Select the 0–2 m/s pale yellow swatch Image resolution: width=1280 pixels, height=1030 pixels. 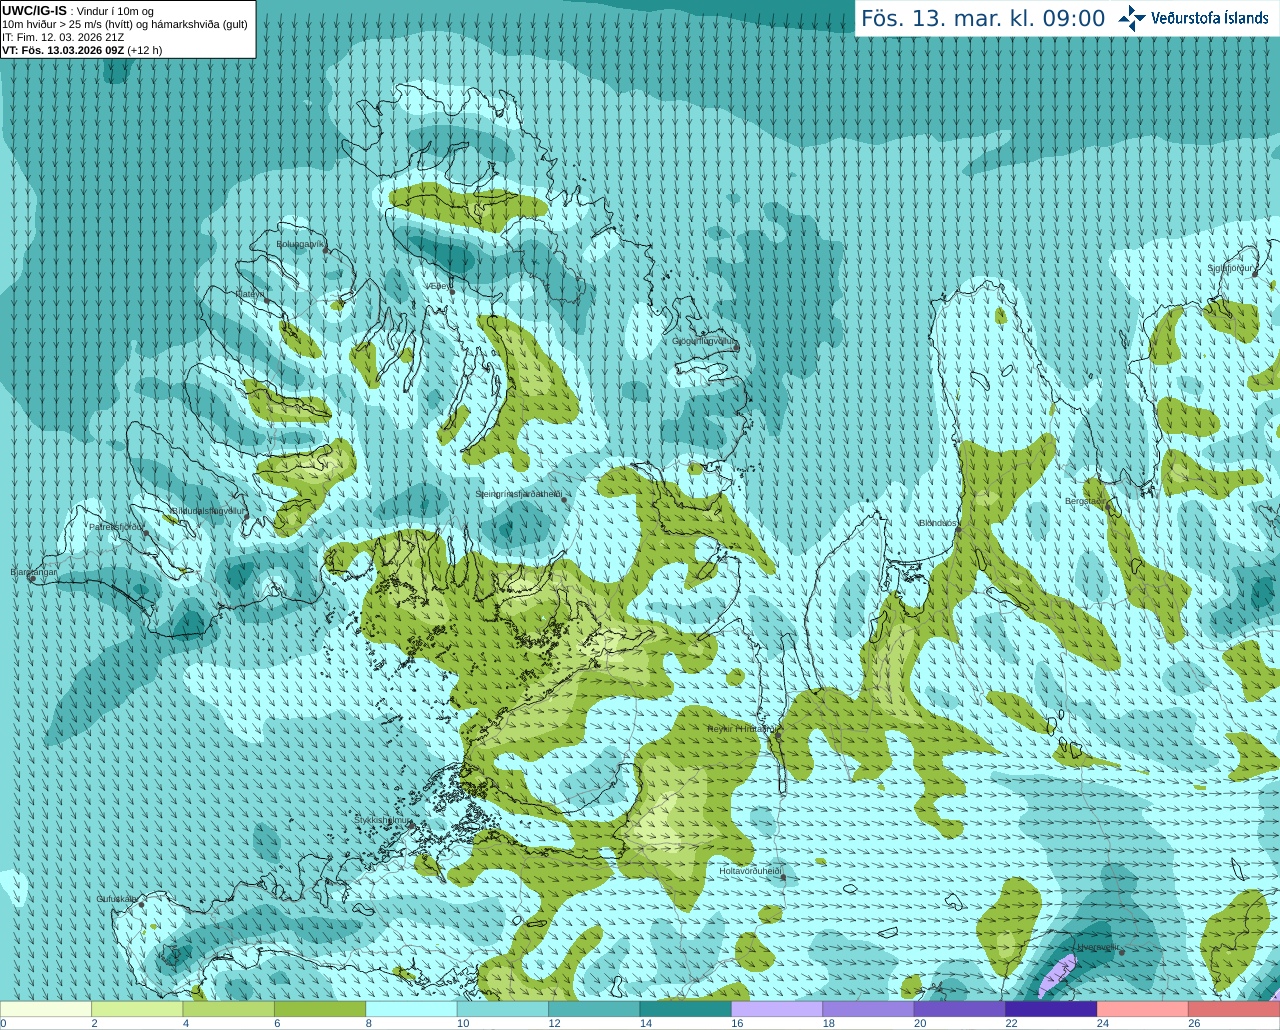(46, 1009)
